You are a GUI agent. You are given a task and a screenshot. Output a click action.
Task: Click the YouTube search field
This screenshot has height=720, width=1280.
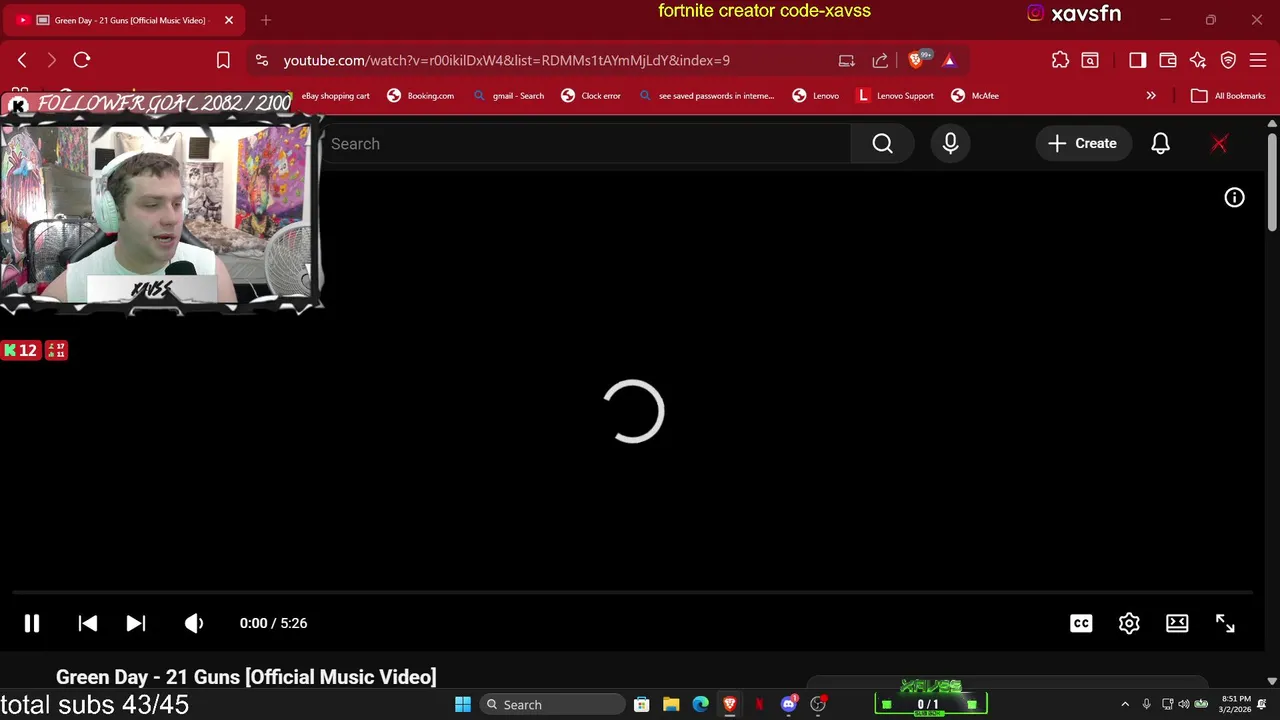click(585, 144)
